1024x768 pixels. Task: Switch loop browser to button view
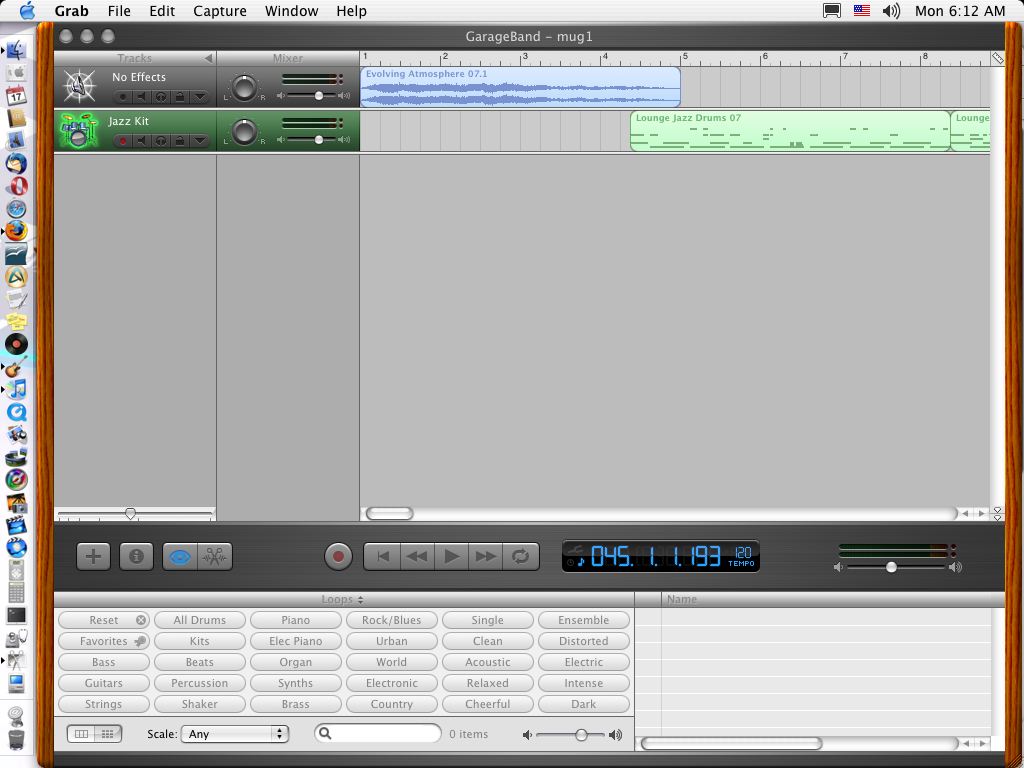coord(108,733)
